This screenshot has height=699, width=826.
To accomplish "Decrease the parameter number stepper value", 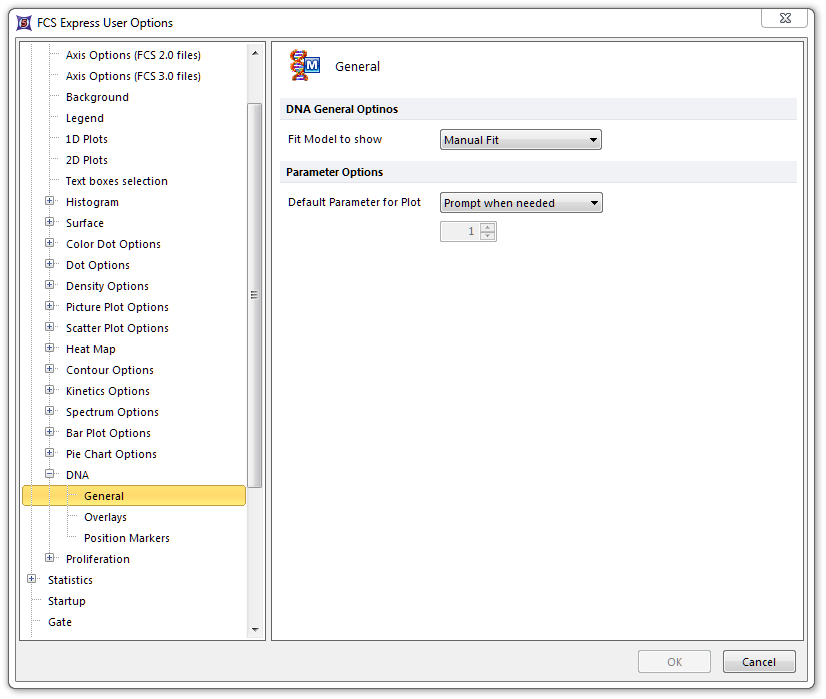I will pyautogui.click(x=488, y=235).
